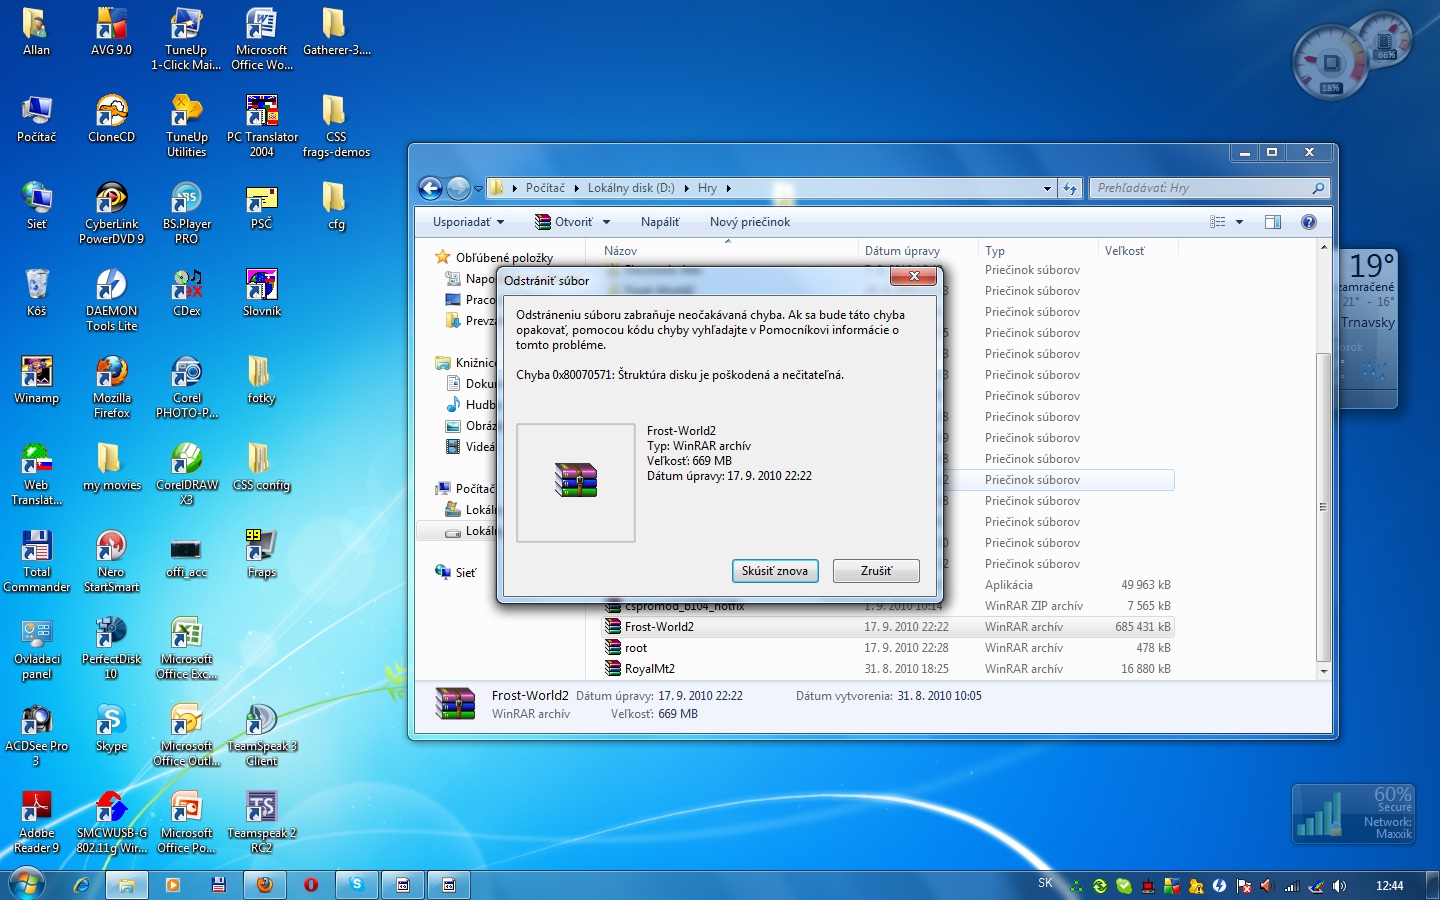Click Nový priečinok in the toolbar
Image resolution: width=1440 pixels, height=900 pixels.
[750, 222]
